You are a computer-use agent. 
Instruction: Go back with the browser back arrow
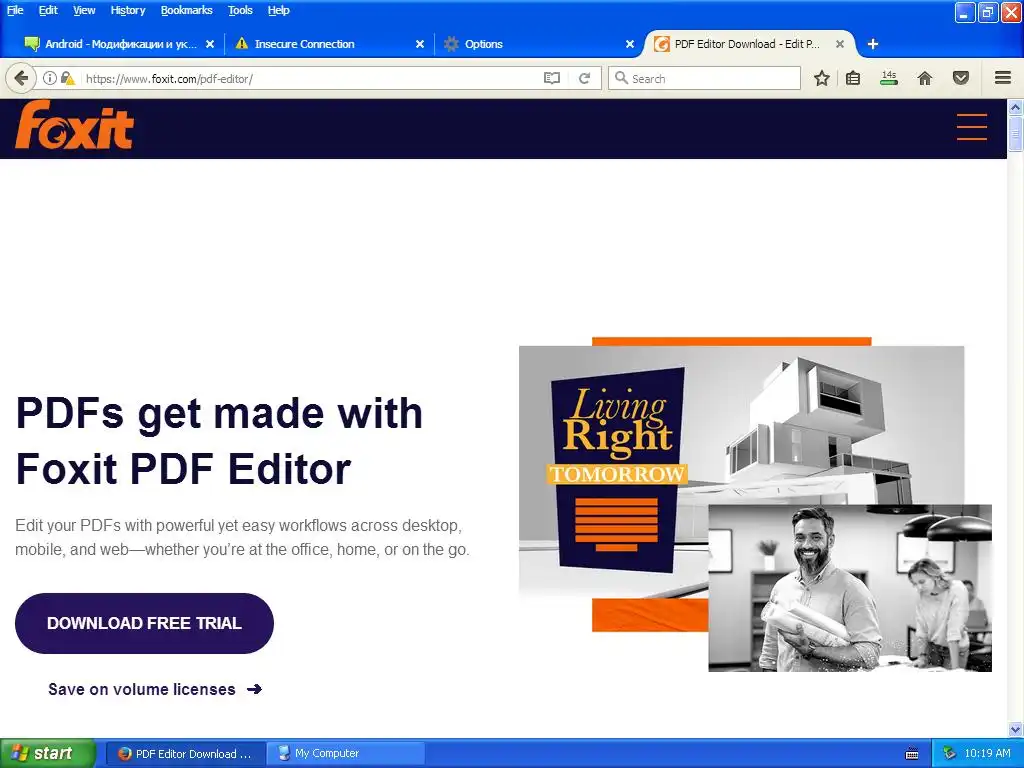tap(21, 78)
